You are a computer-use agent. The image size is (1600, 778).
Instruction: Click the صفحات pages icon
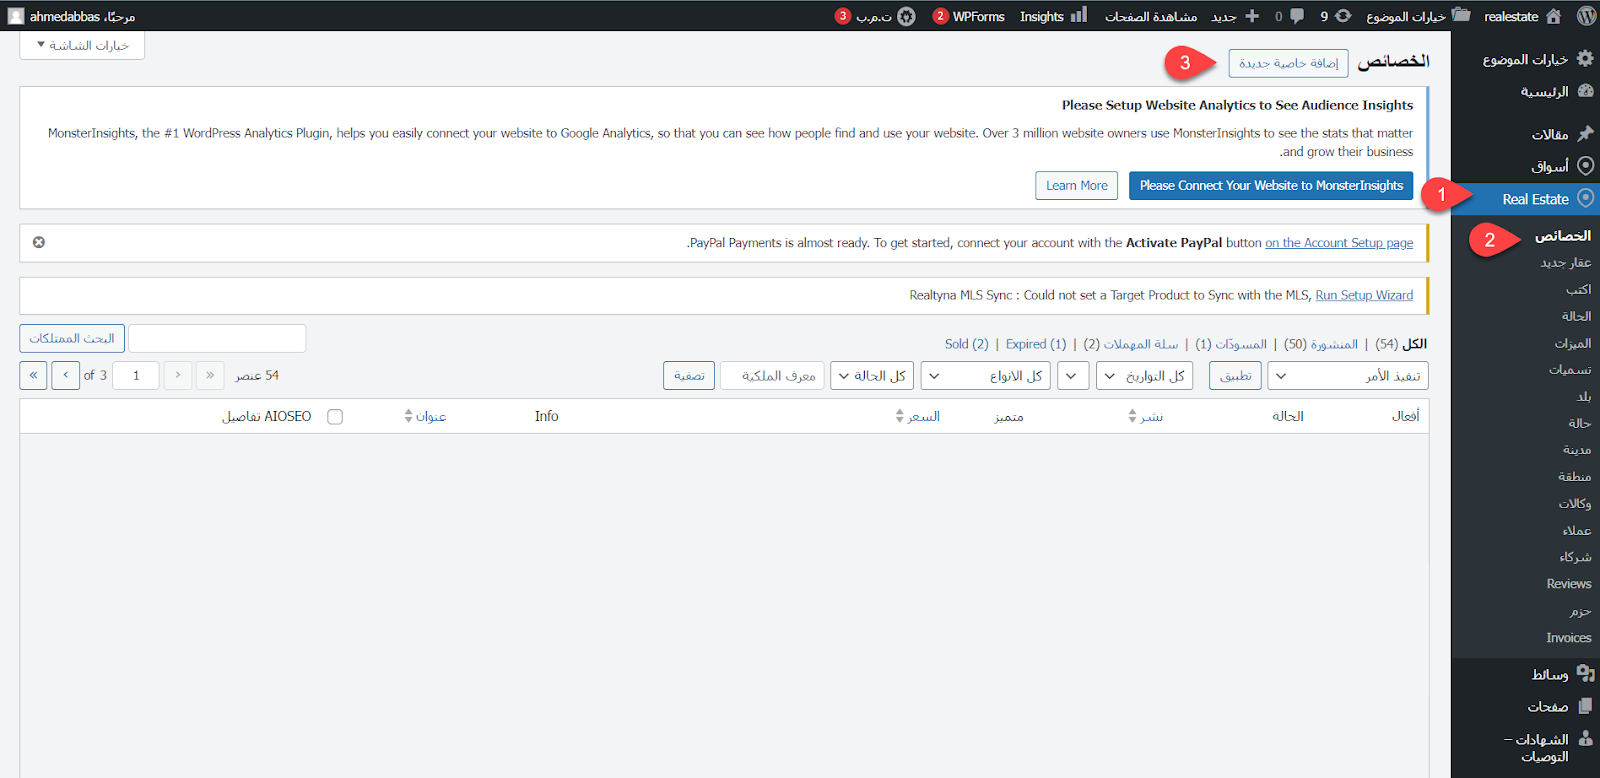(1585, 707)
